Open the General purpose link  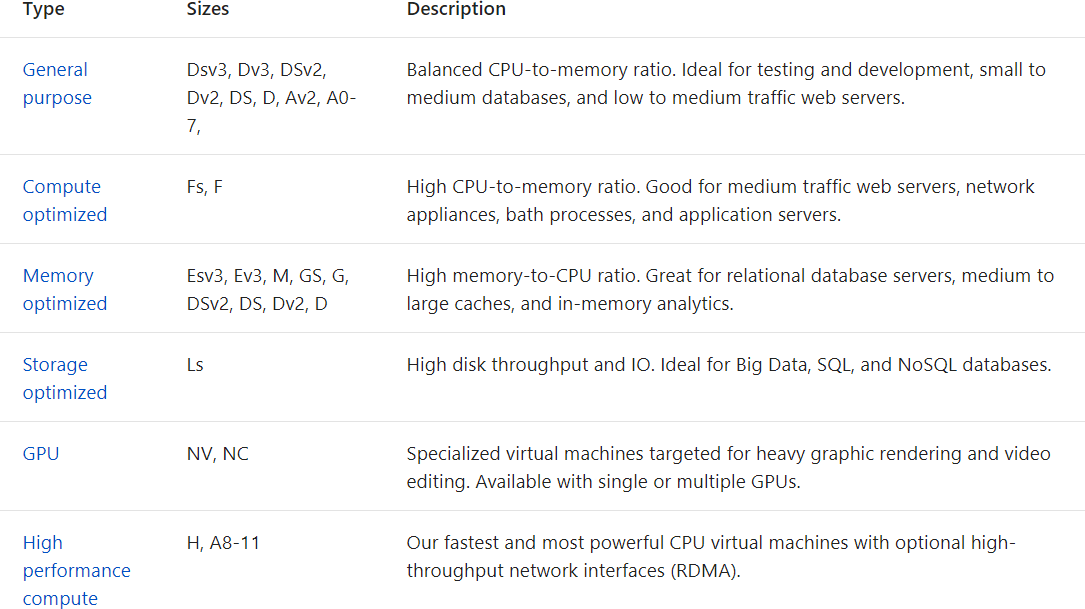[56, 84]
